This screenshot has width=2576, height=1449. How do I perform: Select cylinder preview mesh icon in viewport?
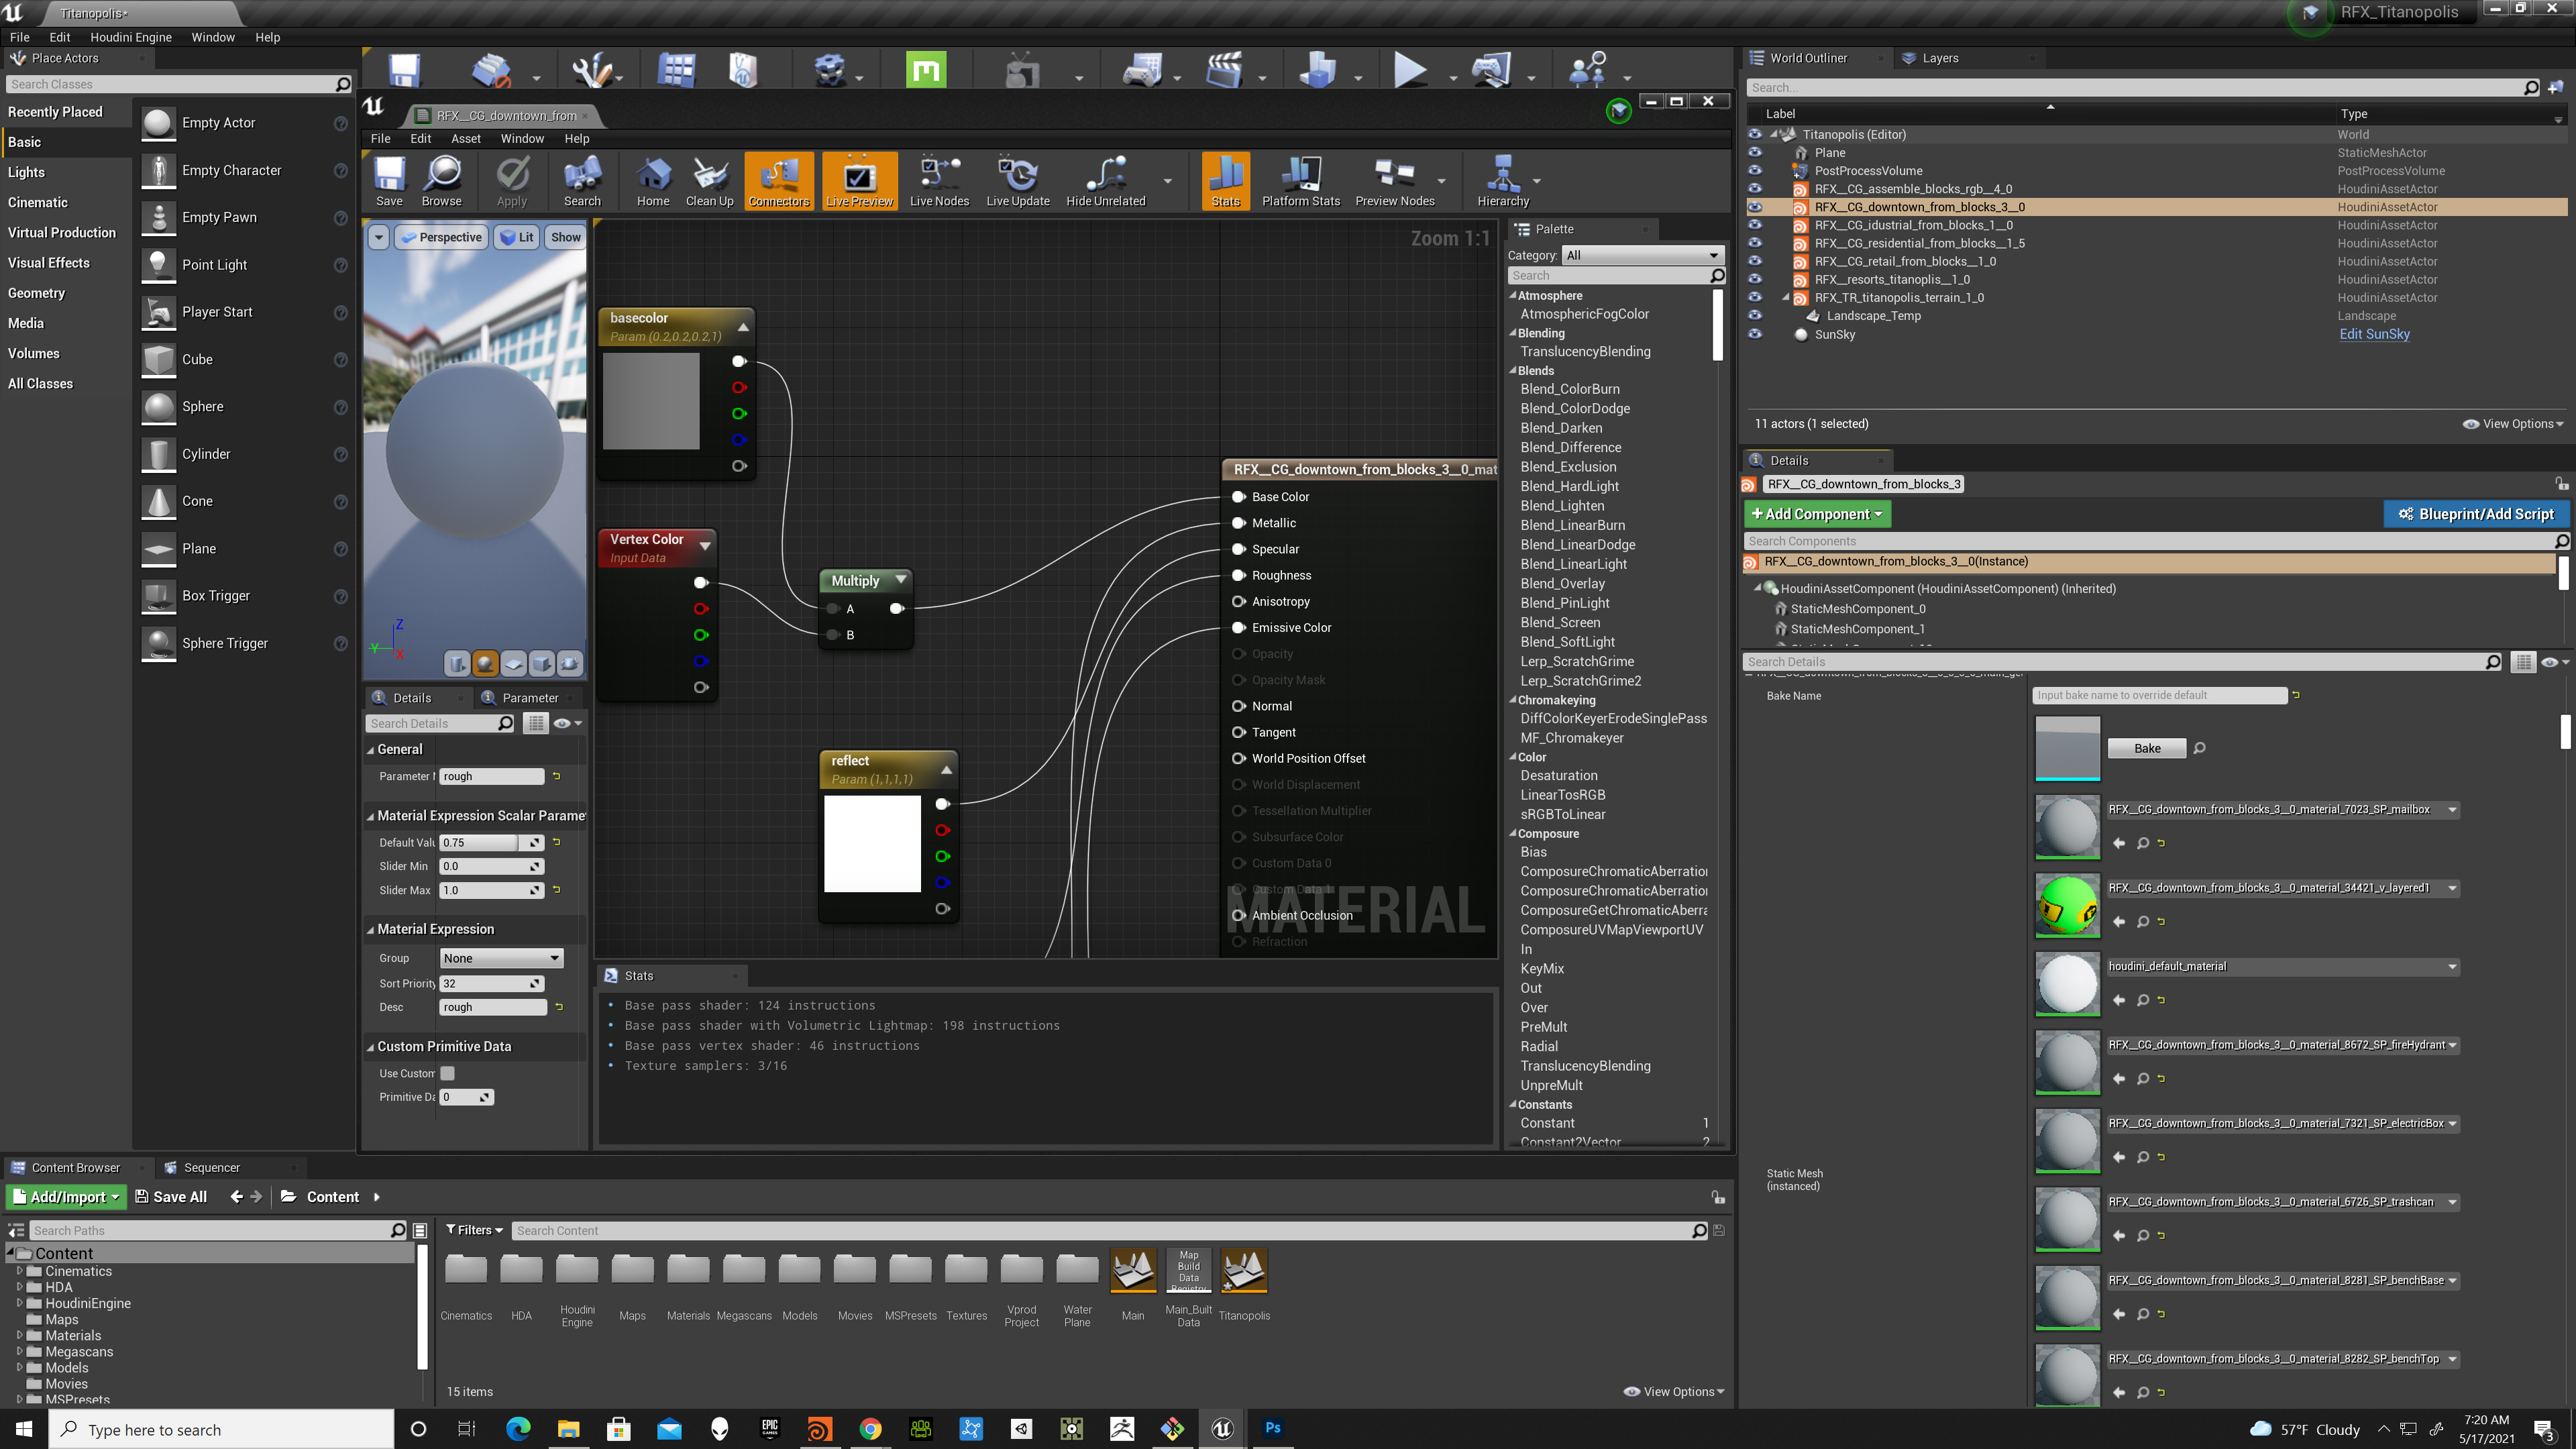[x=457, y=664]
